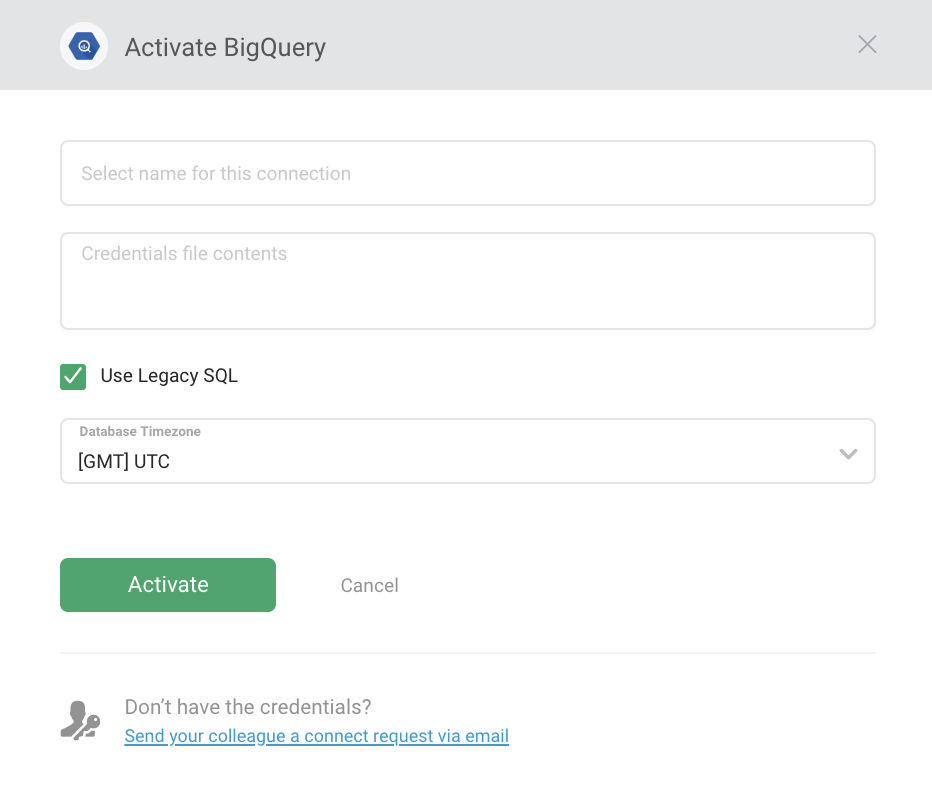The width and height of the screenshot is (932, 794).
Task: Click the person-with-badge icon by the credentials note
Action: pos(80,718)
